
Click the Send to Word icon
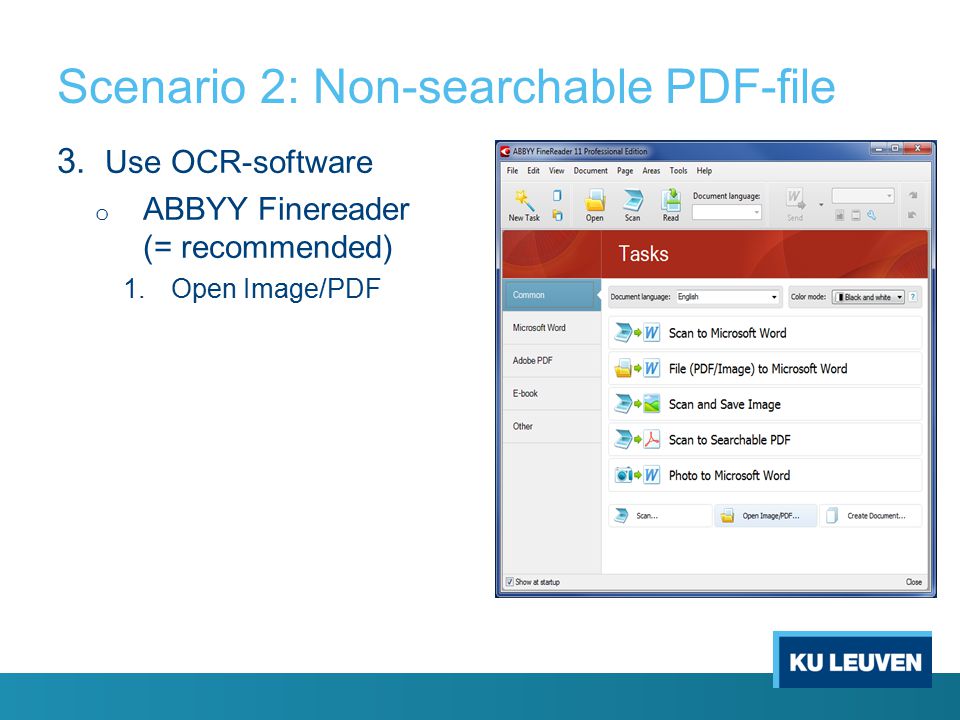[795, 199]
